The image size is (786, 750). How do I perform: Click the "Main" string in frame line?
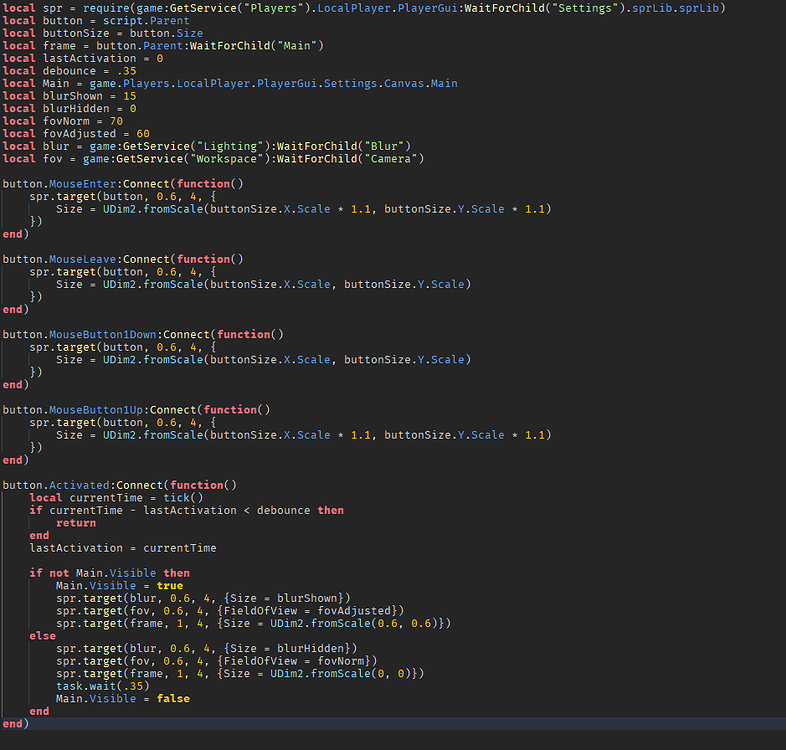pos(297,46)
